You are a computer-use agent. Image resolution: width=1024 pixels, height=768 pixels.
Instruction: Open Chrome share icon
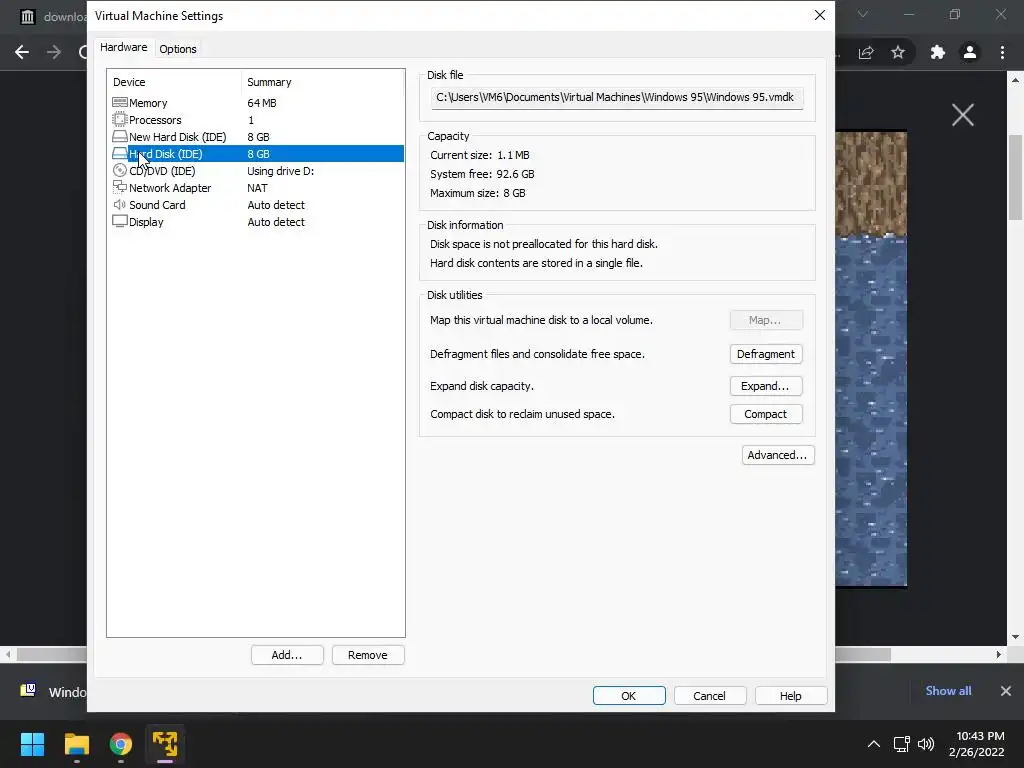(866, 52)
